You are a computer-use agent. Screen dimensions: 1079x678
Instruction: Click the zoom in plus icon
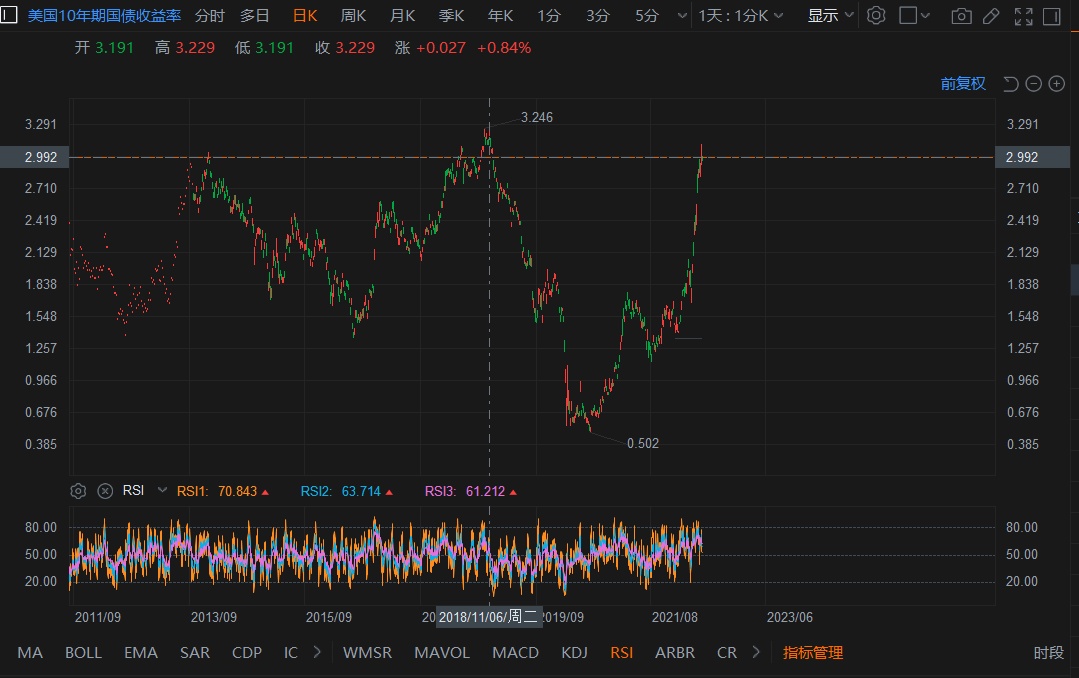click(x=1056, y=84)
